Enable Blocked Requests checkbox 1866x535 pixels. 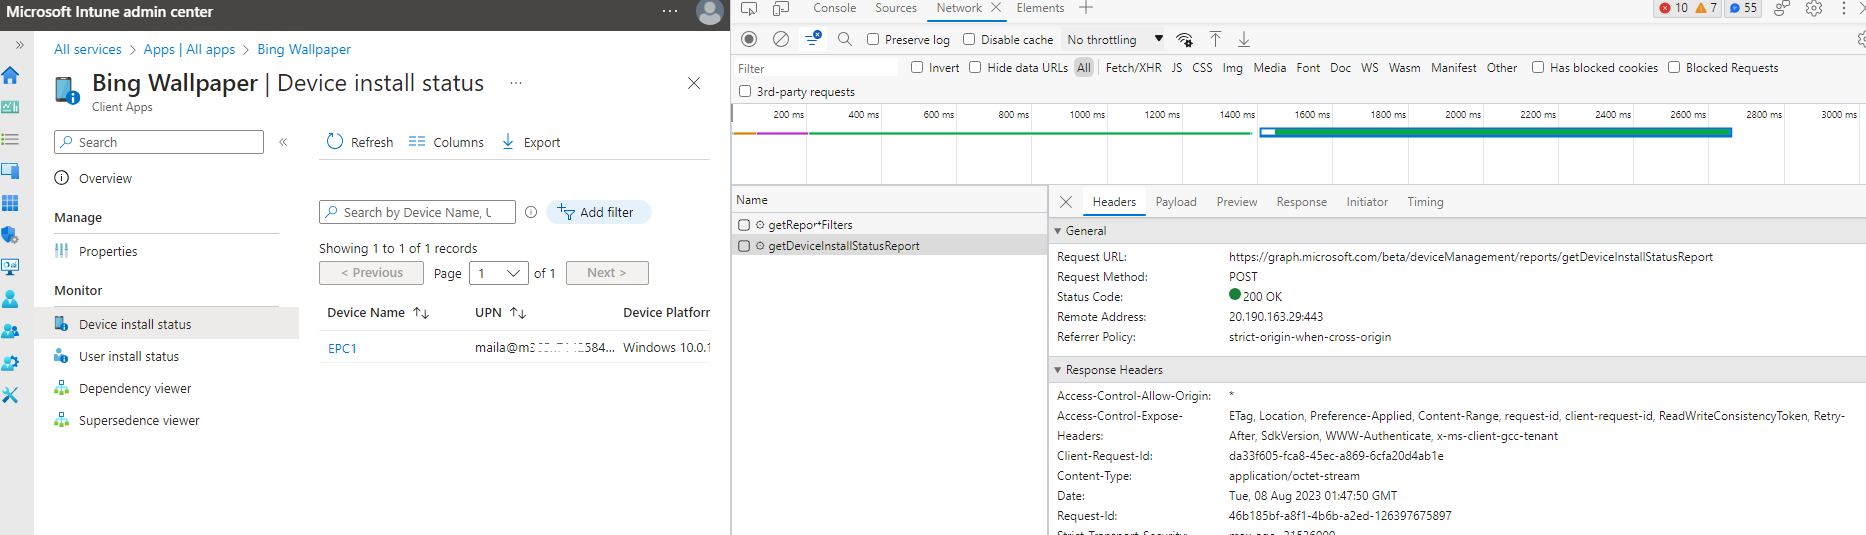[x=1674, y=67]
